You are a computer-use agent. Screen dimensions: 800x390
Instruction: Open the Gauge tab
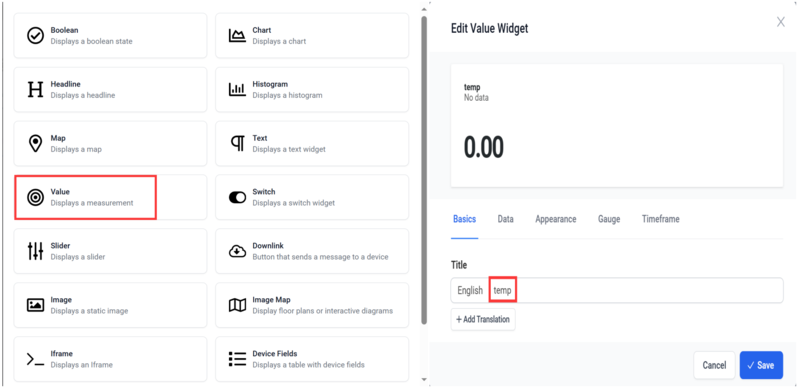point(609,219)
